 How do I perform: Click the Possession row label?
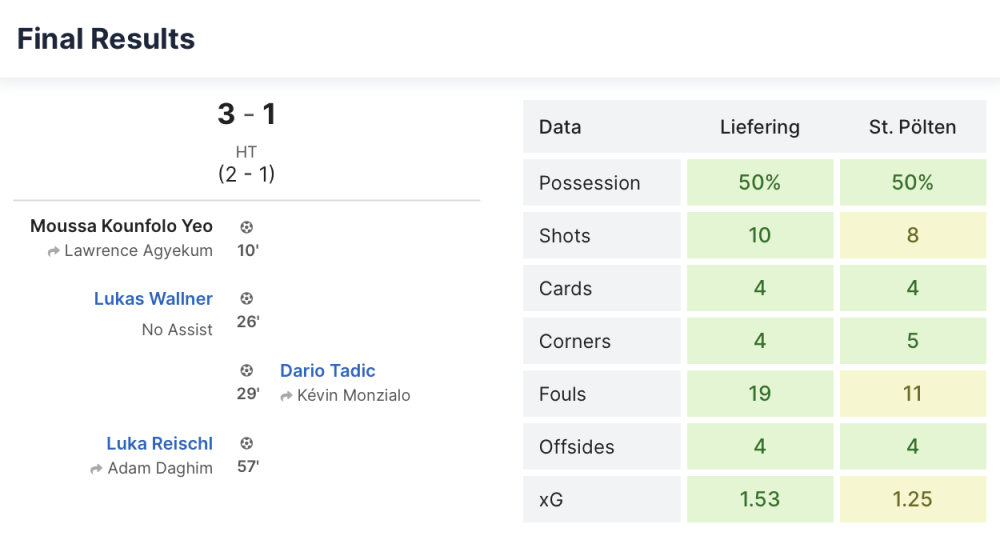click(x=589, y=183)
